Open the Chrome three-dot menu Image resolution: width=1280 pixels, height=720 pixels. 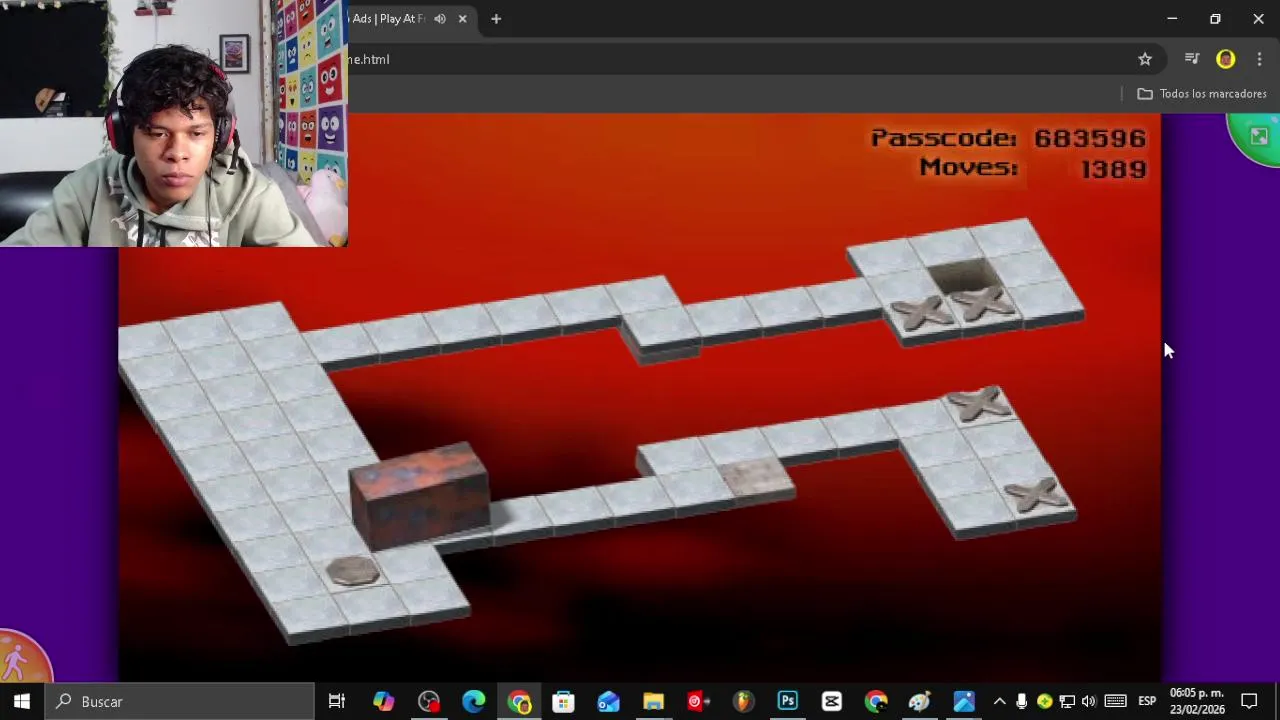[1259, 59]
